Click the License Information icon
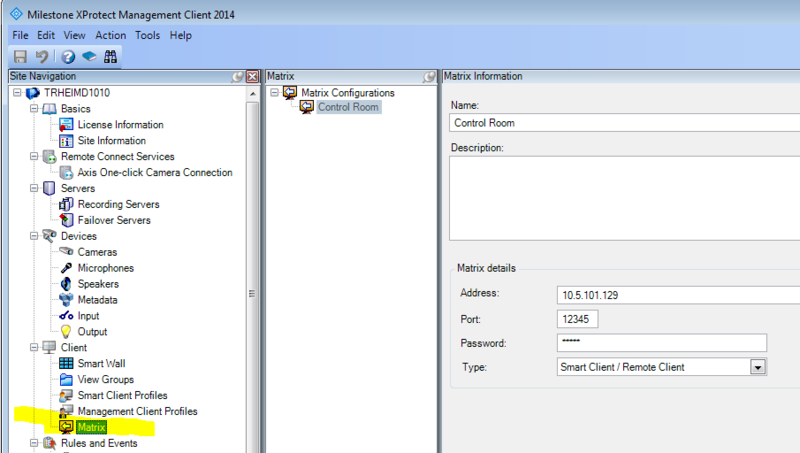This screenshot has width=800, height=453. coord(66,124)
